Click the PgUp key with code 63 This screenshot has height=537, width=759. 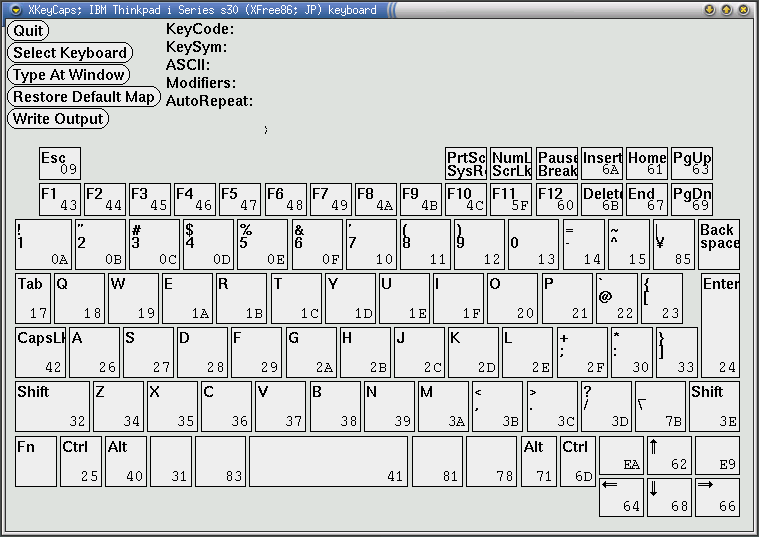pos(692,163)
